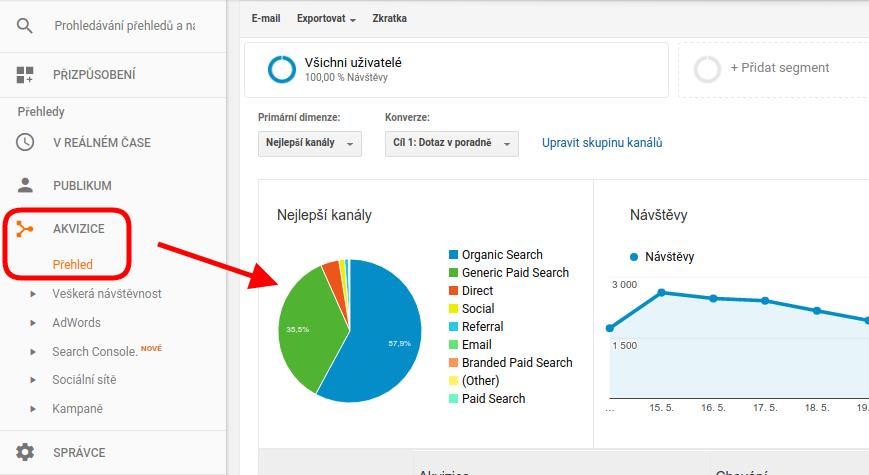Viewport: 869px width, 475px height.
Task: Click the E-mail button
Action: (265, 19)
